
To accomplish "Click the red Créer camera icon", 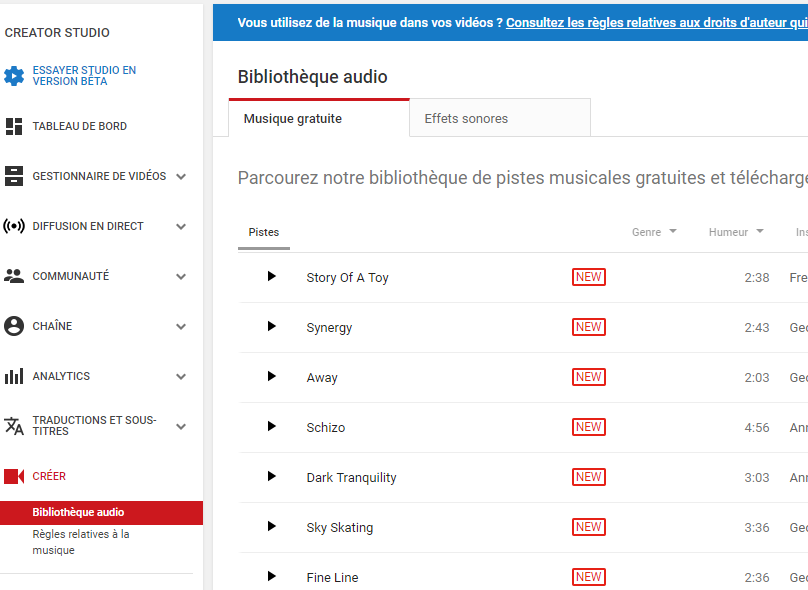I will coord(14,476).
